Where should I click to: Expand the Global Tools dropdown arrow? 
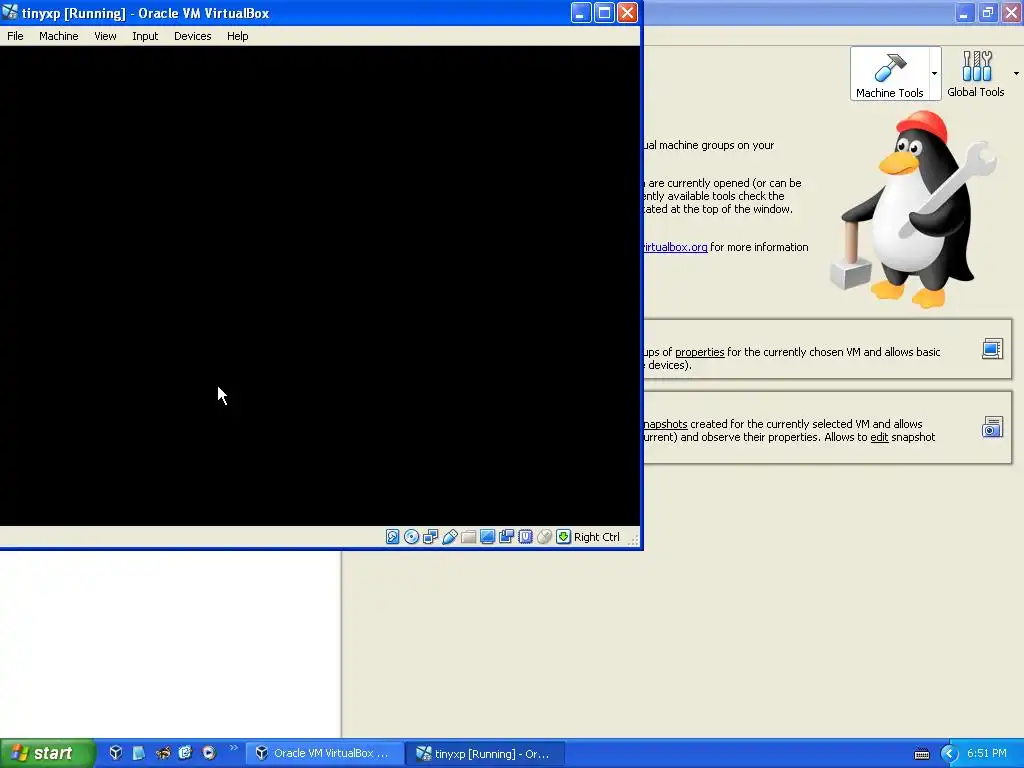coord(1016,74)
